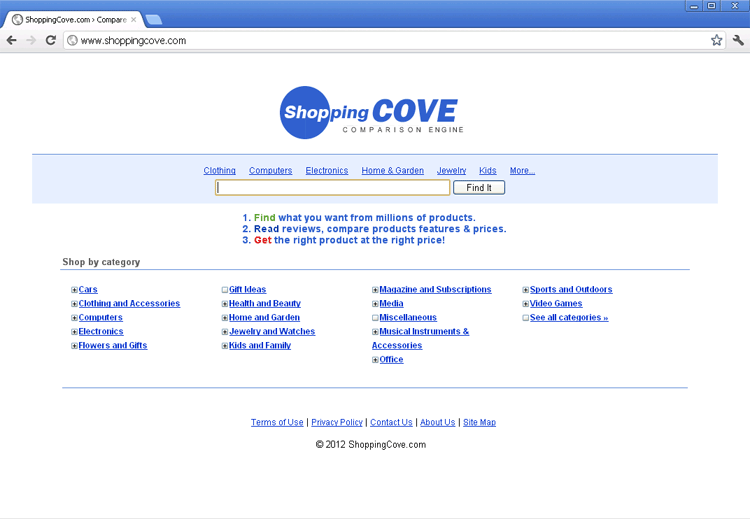The image size is (750, 519).
Task: Bookmark page with star icon
Action: point(716,41)
